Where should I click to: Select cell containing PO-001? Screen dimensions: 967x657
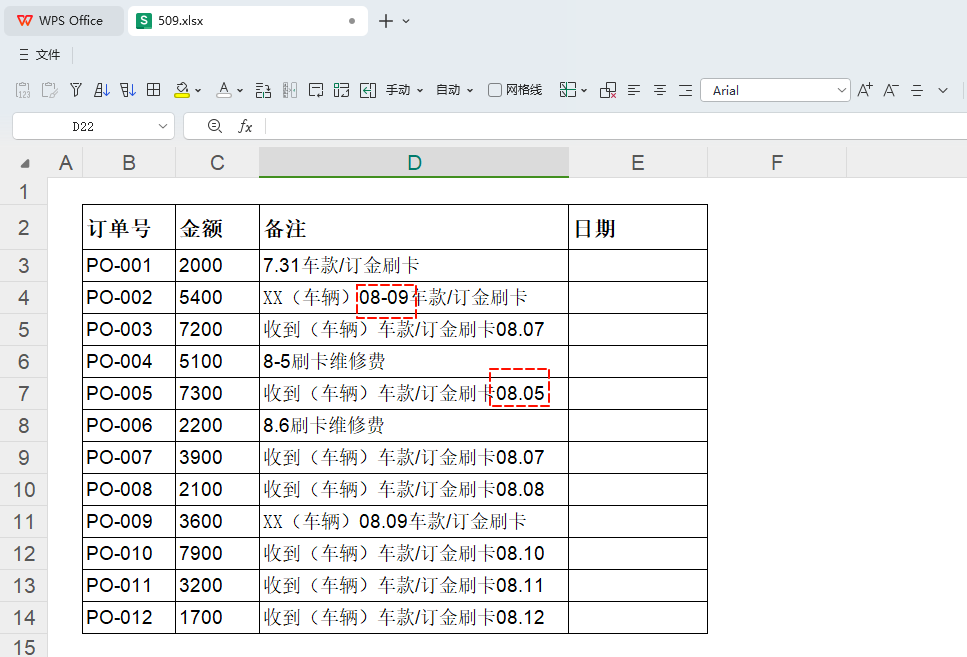[x=129, y=265]
